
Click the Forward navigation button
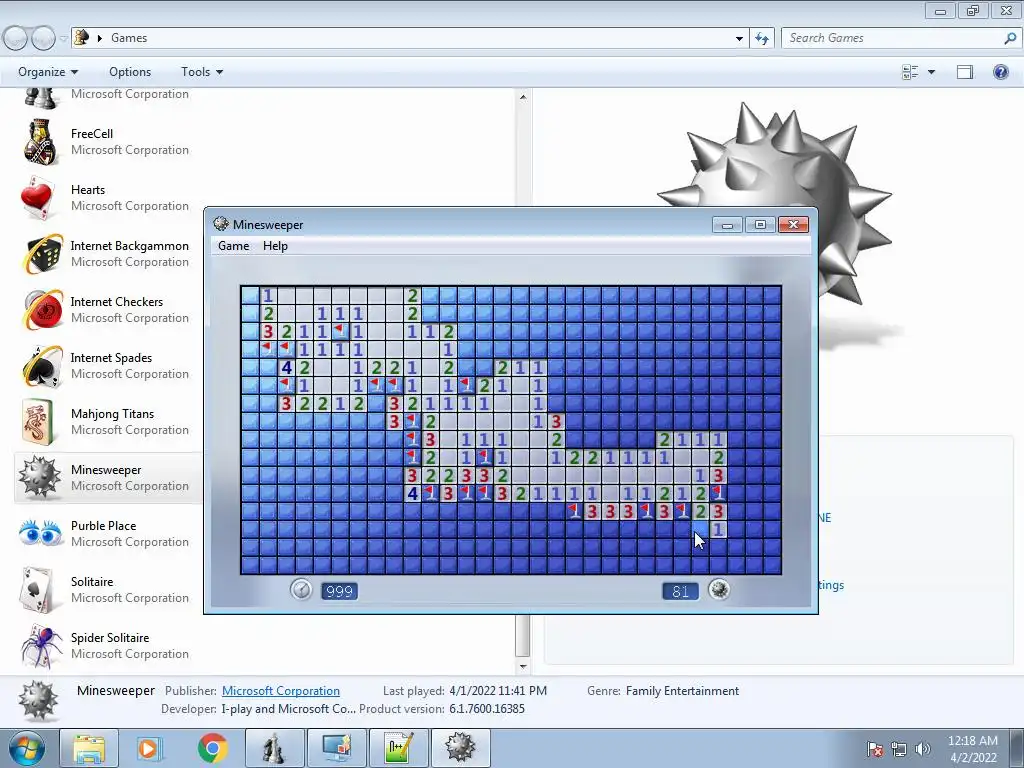pyautogui.click(x=43, y=39)
